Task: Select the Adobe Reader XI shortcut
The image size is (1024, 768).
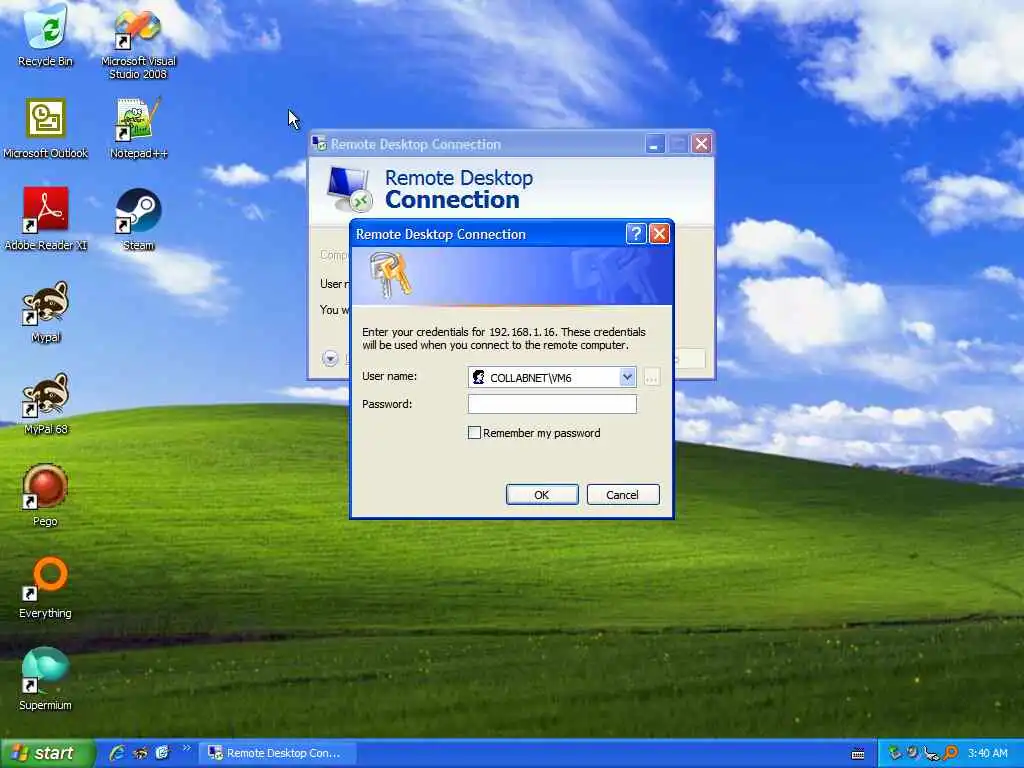Action: pyautogui.click(x=45, y=219)
